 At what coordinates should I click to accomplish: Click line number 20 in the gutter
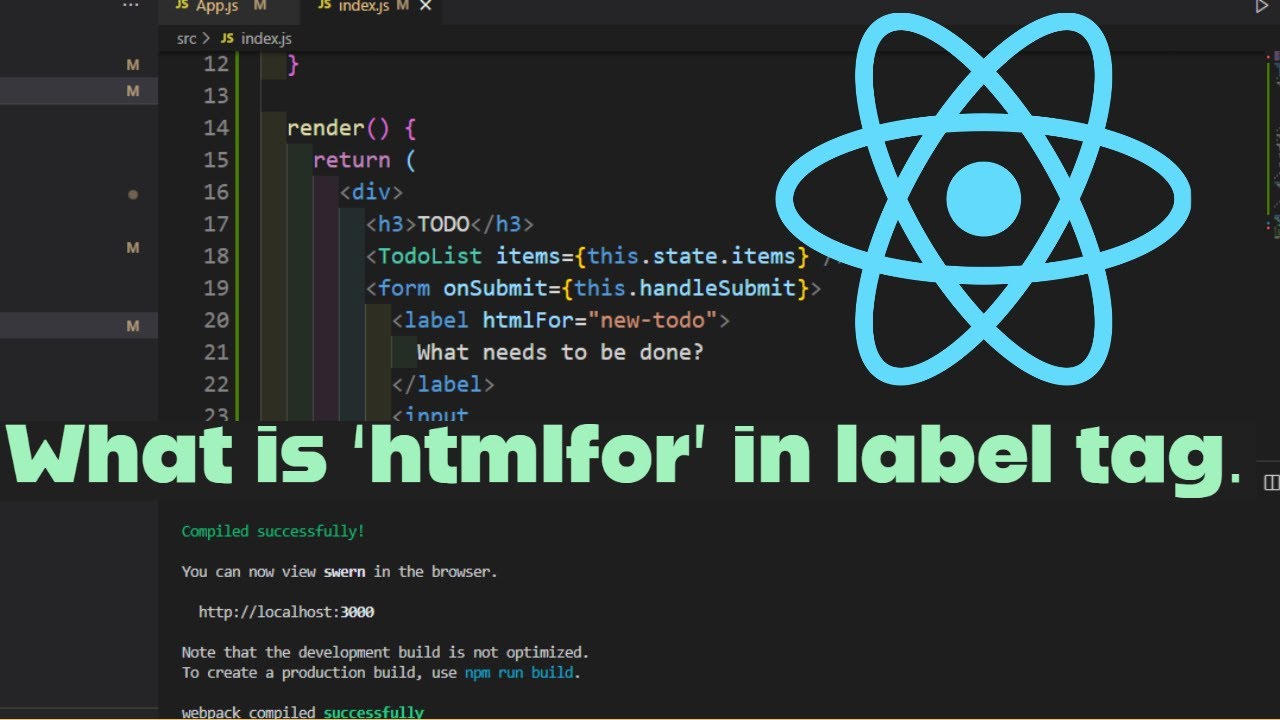(215, 320)
